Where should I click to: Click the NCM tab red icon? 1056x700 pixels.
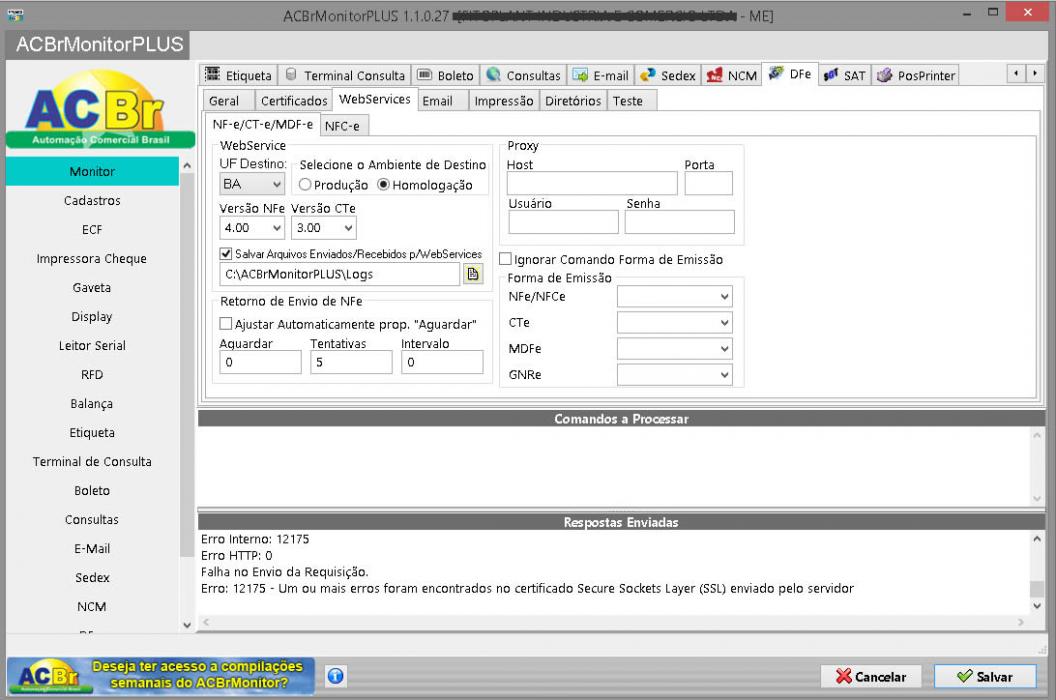click(714, 74)
